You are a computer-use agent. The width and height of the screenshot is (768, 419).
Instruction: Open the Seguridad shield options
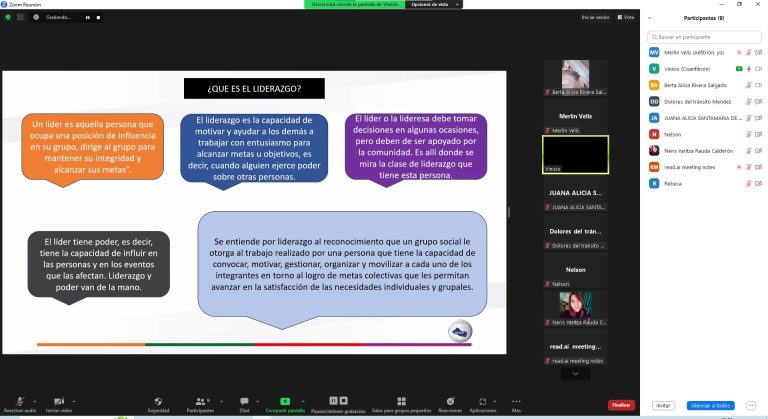click(x=158, y=402)
